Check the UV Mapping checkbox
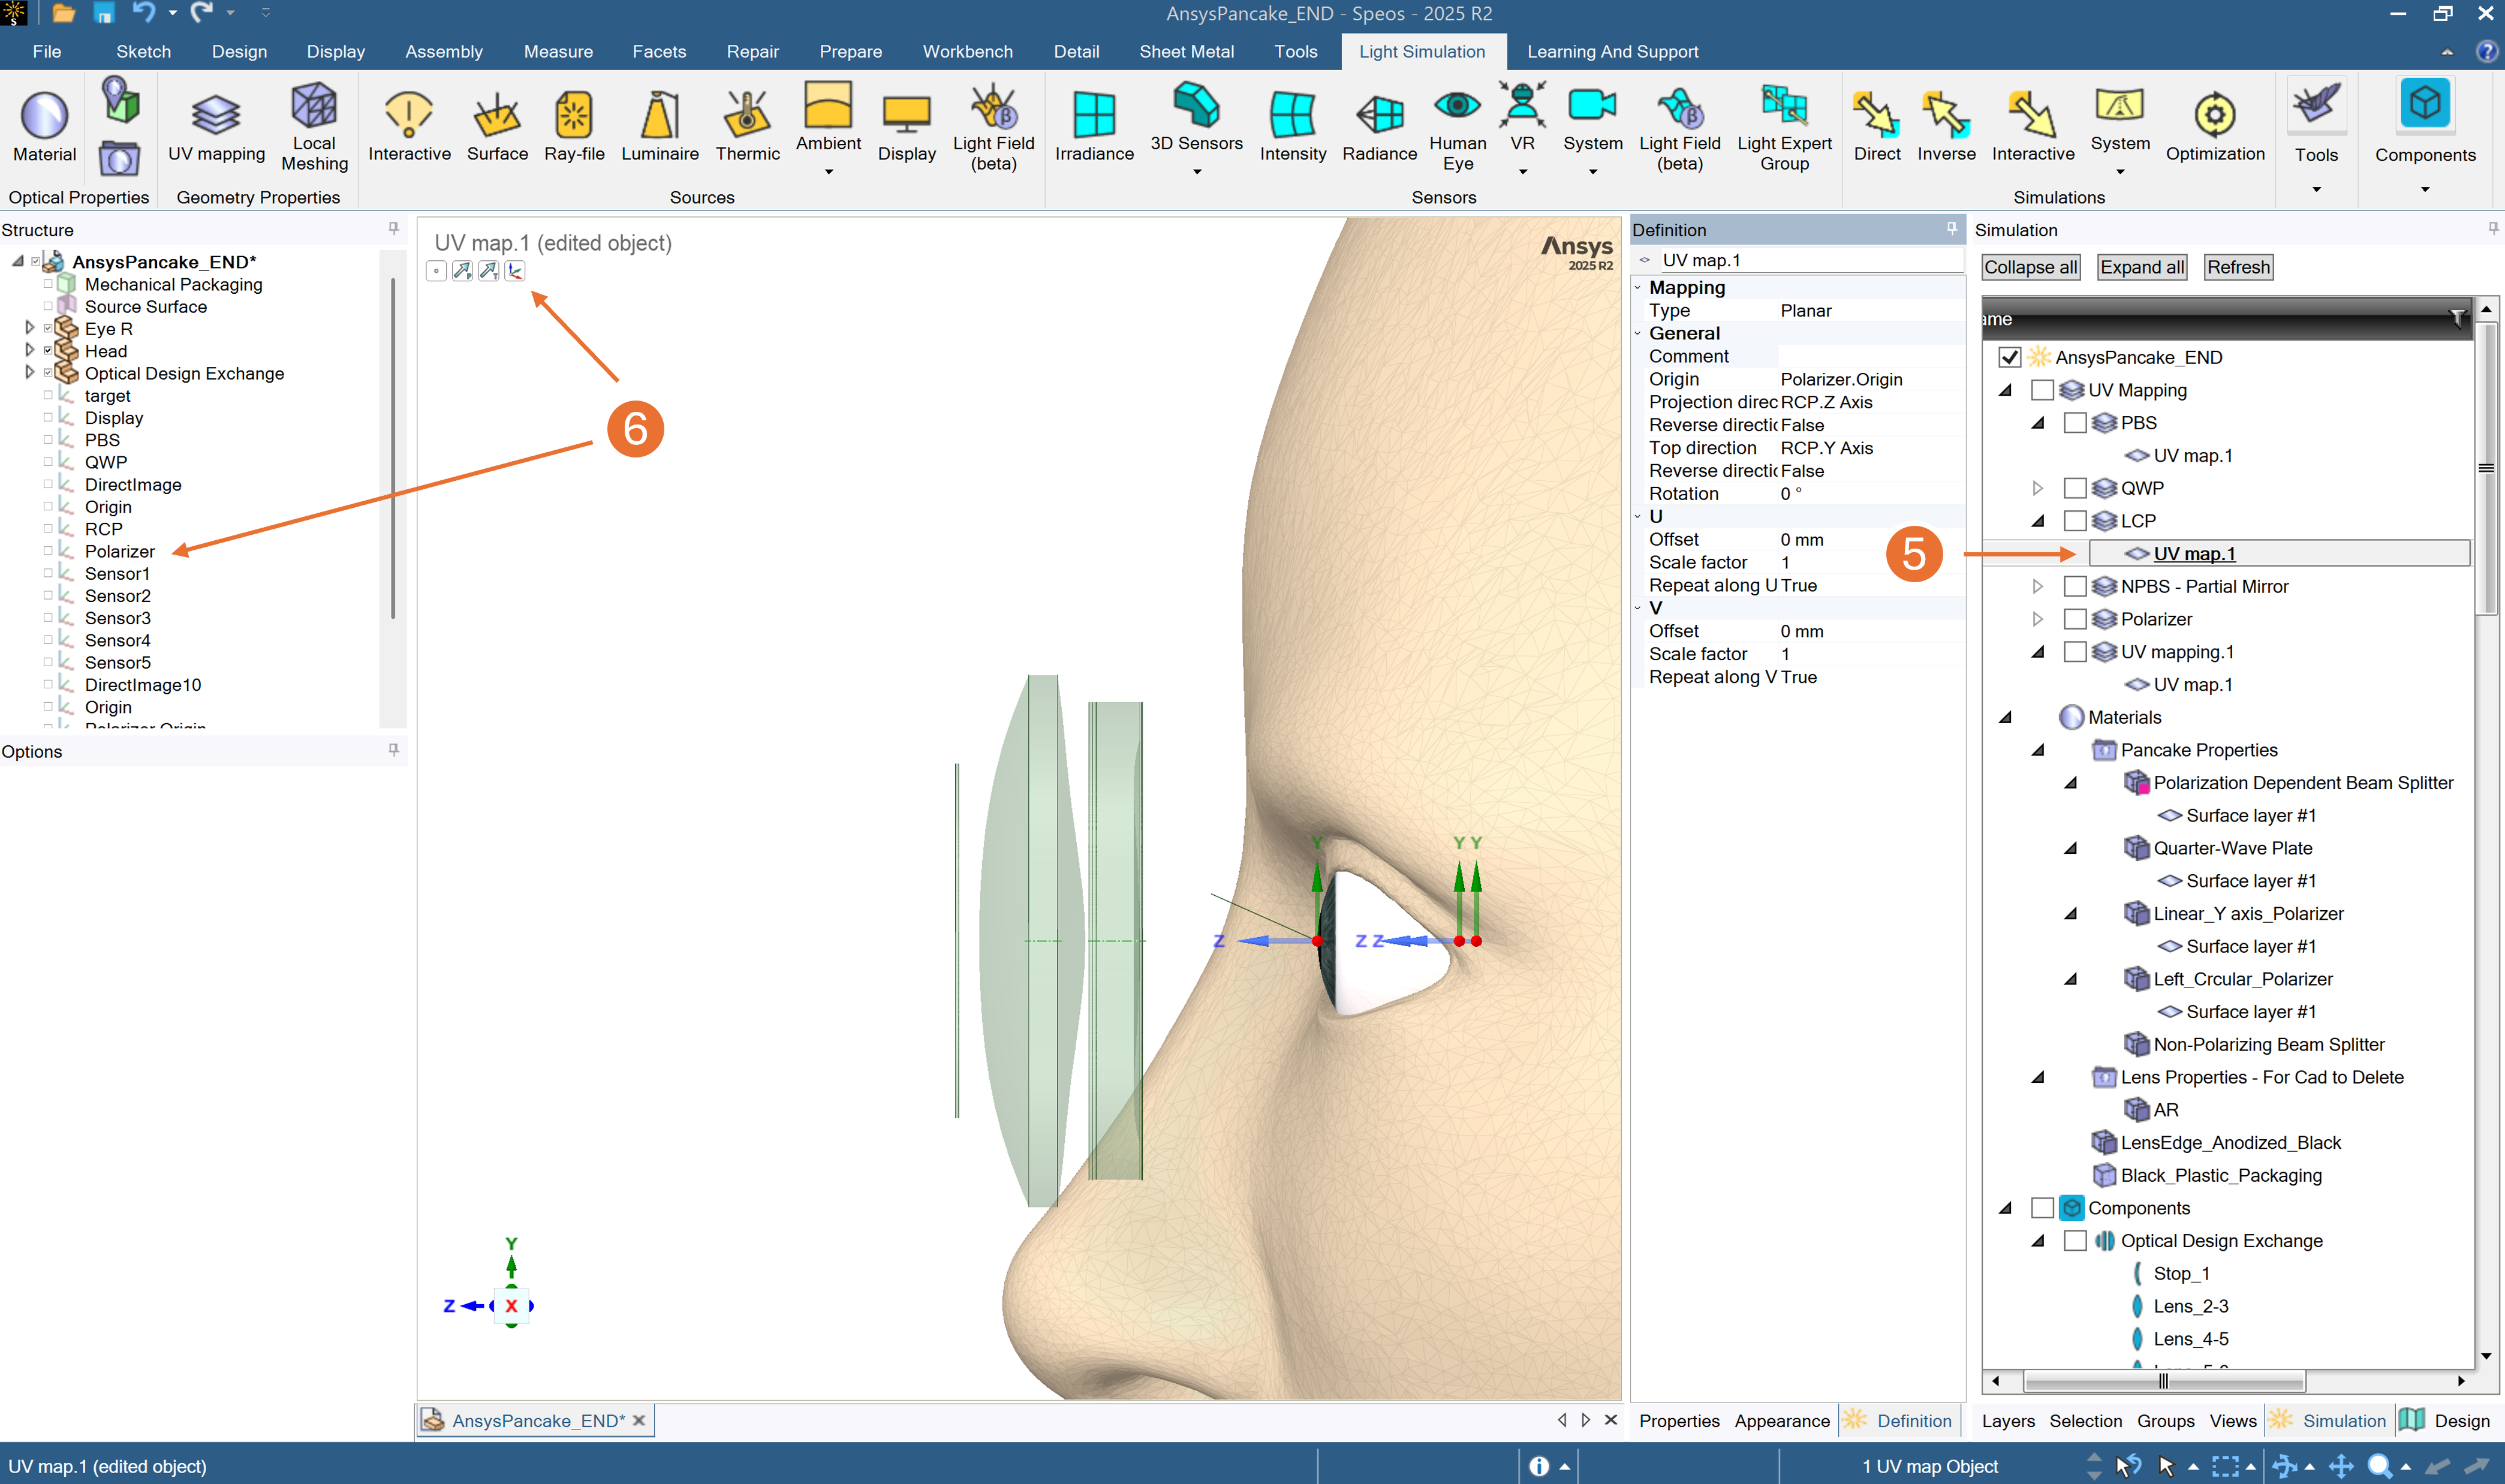The width and height of the screenshot is (2505, 1484). click(x=2042, y=390)
